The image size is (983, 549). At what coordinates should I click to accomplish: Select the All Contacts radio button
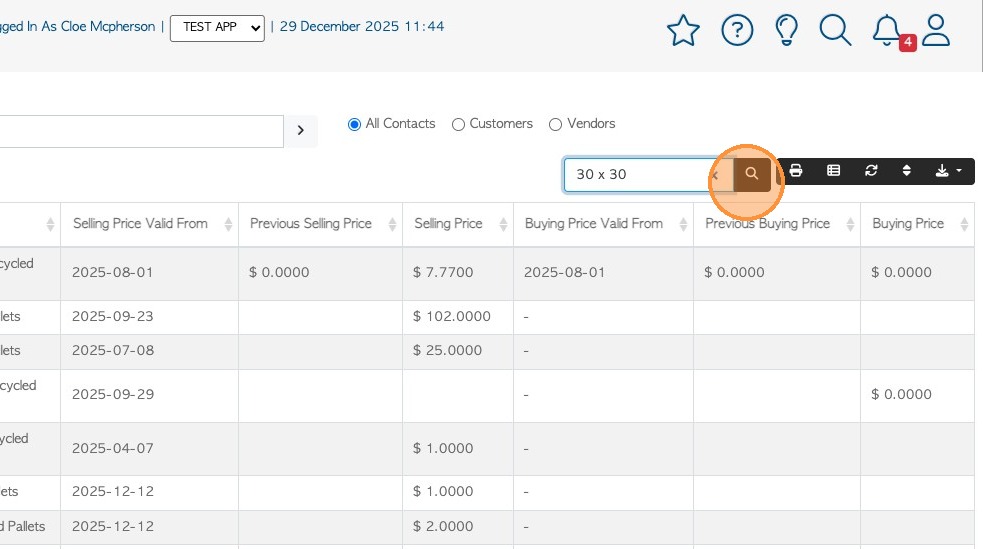click(x=354, y=124)
